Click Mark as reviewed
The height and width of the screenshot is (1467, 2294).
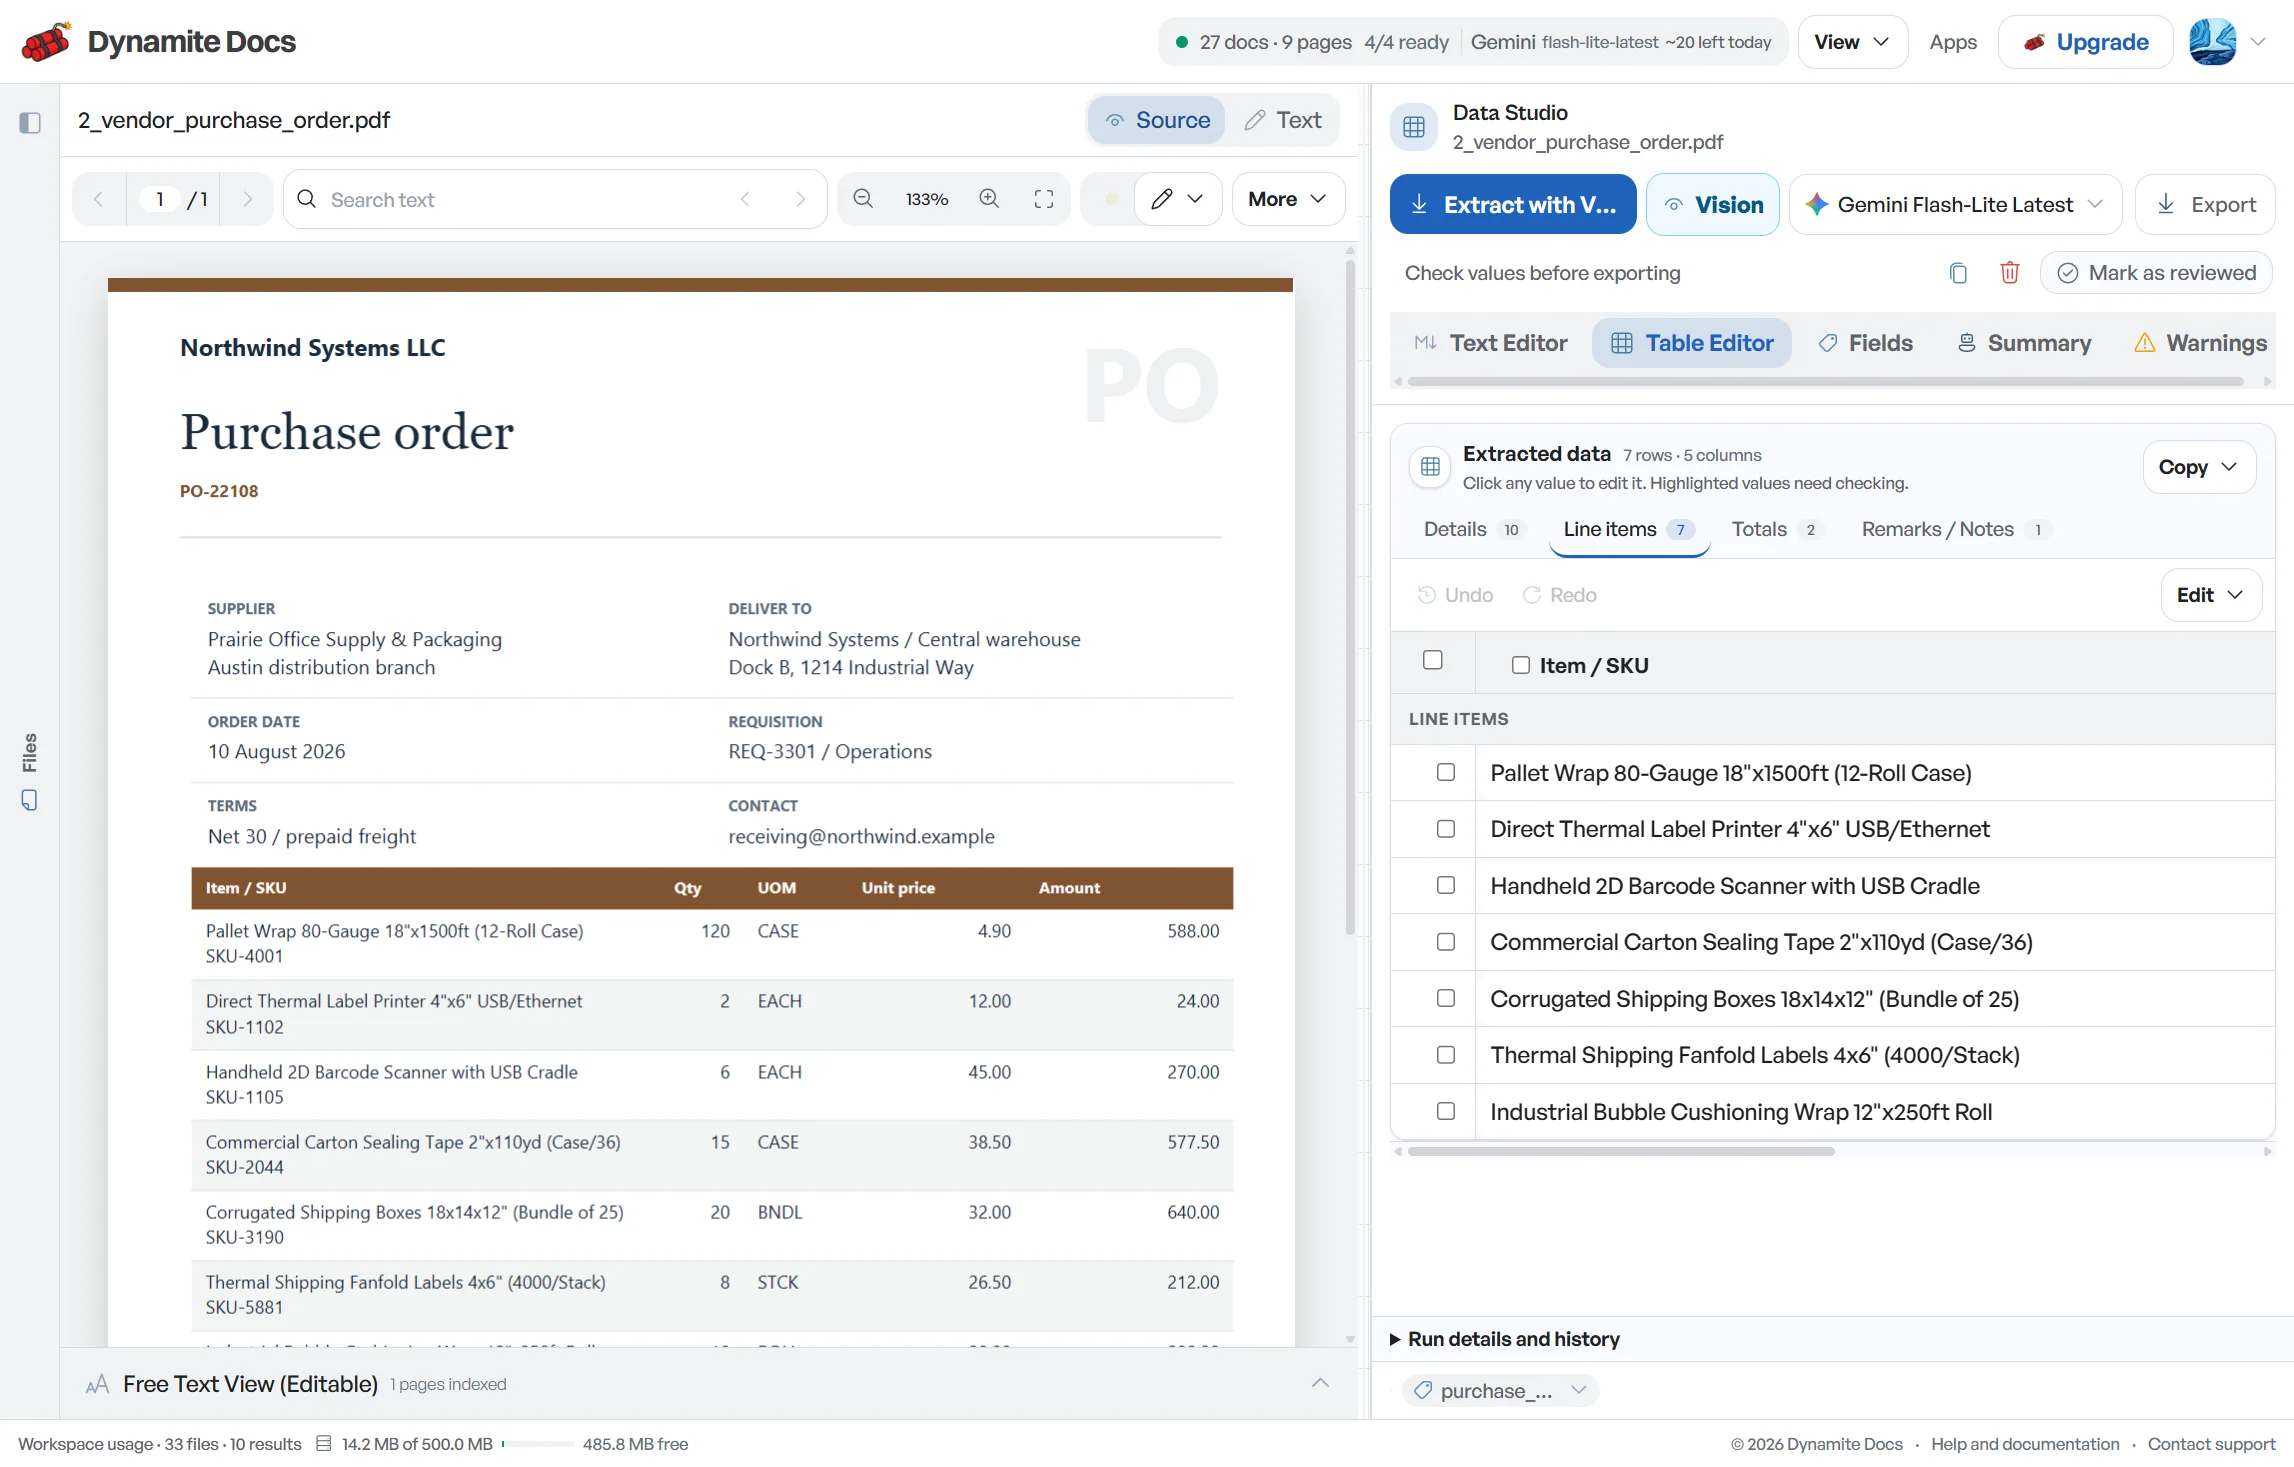click(x=2156, y=273)
